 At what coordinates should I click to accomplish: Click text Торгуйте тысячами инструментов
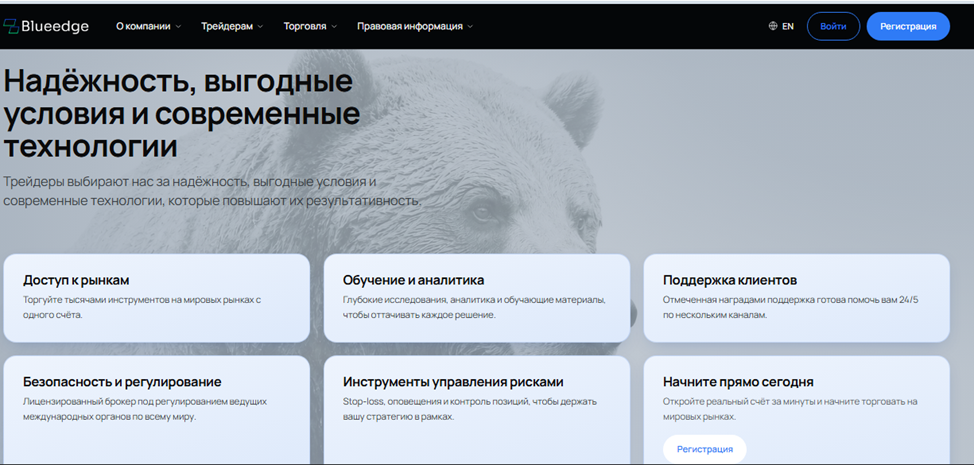point(142,307)
